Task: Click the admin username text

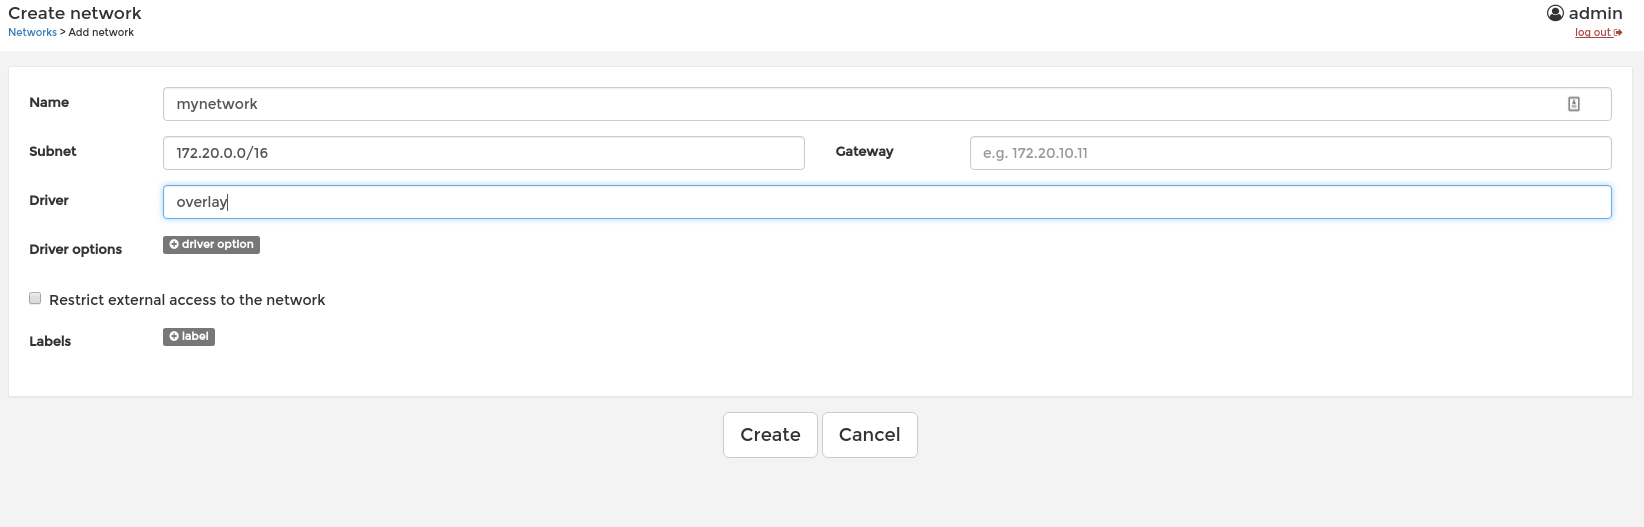Action: coord(1595,13)
